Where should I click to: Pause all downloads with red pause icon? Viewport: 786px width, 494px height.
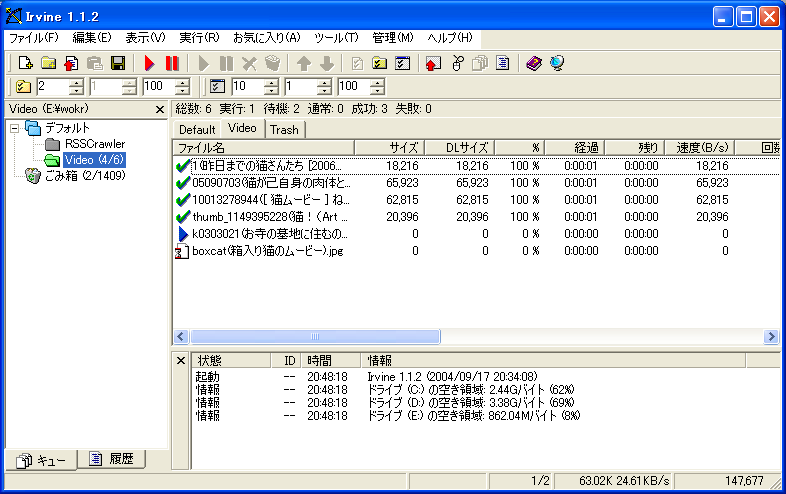[172, 63]
